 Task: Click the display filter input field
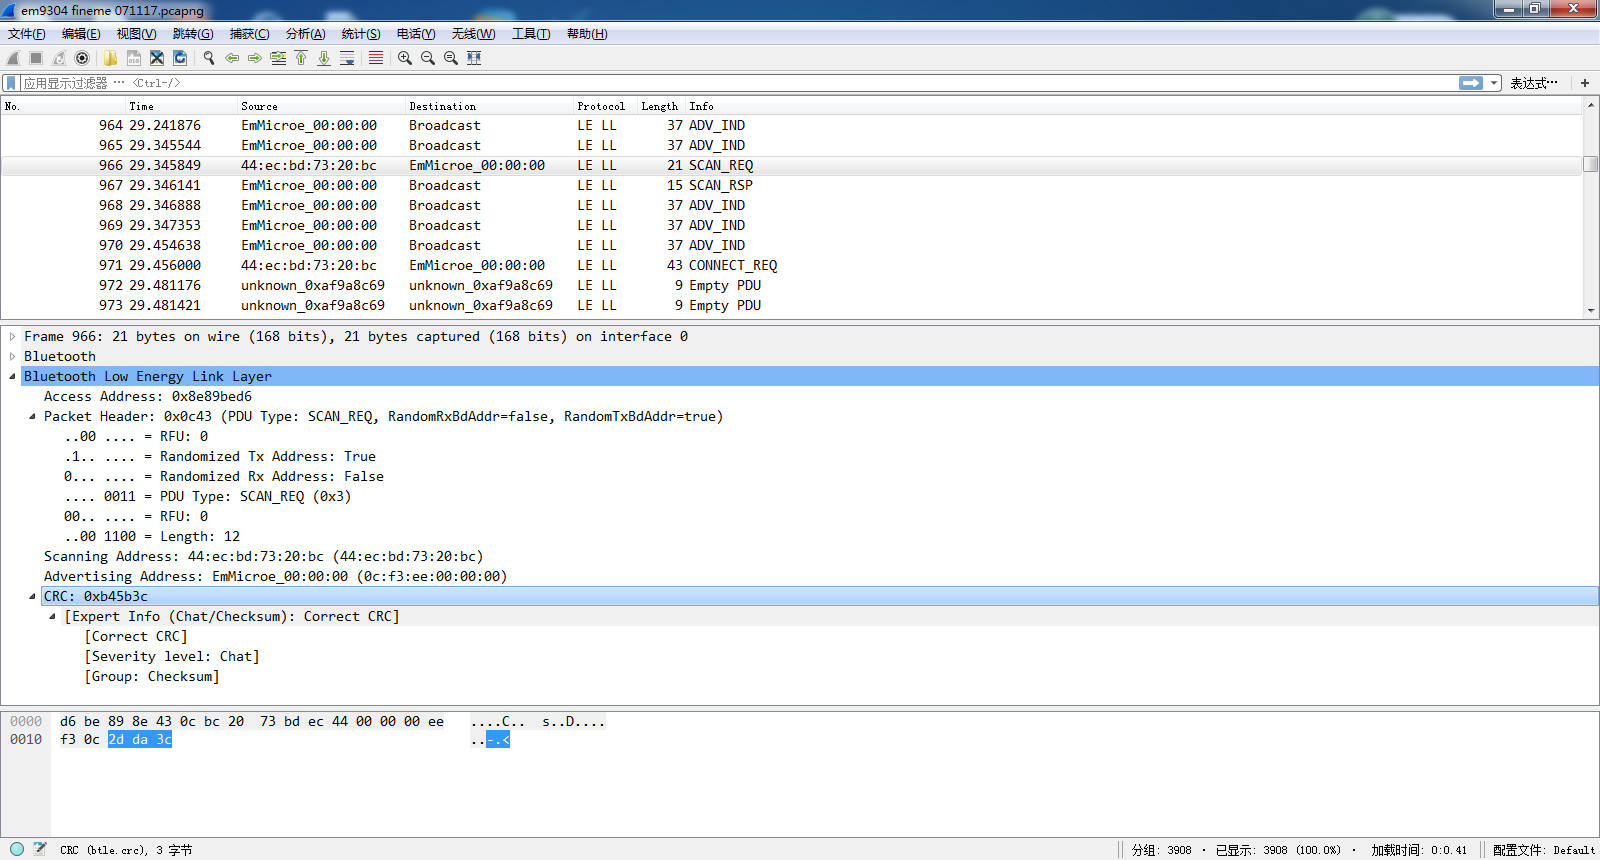pos(740,83)
